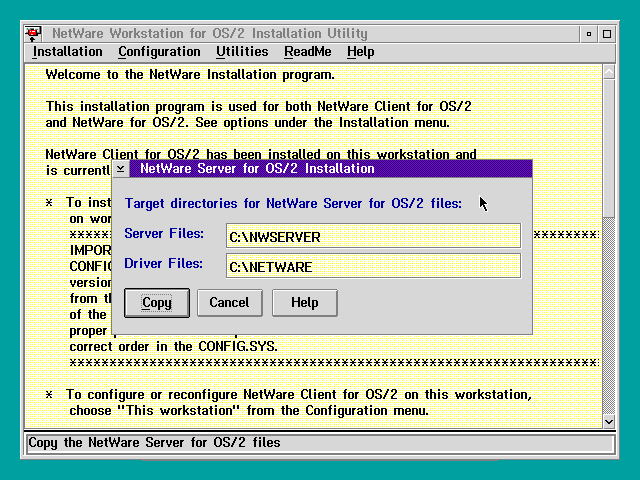Open the Help menu in menu bar
The height and width of the screenshot is (480, 640).
click(360, 52)
